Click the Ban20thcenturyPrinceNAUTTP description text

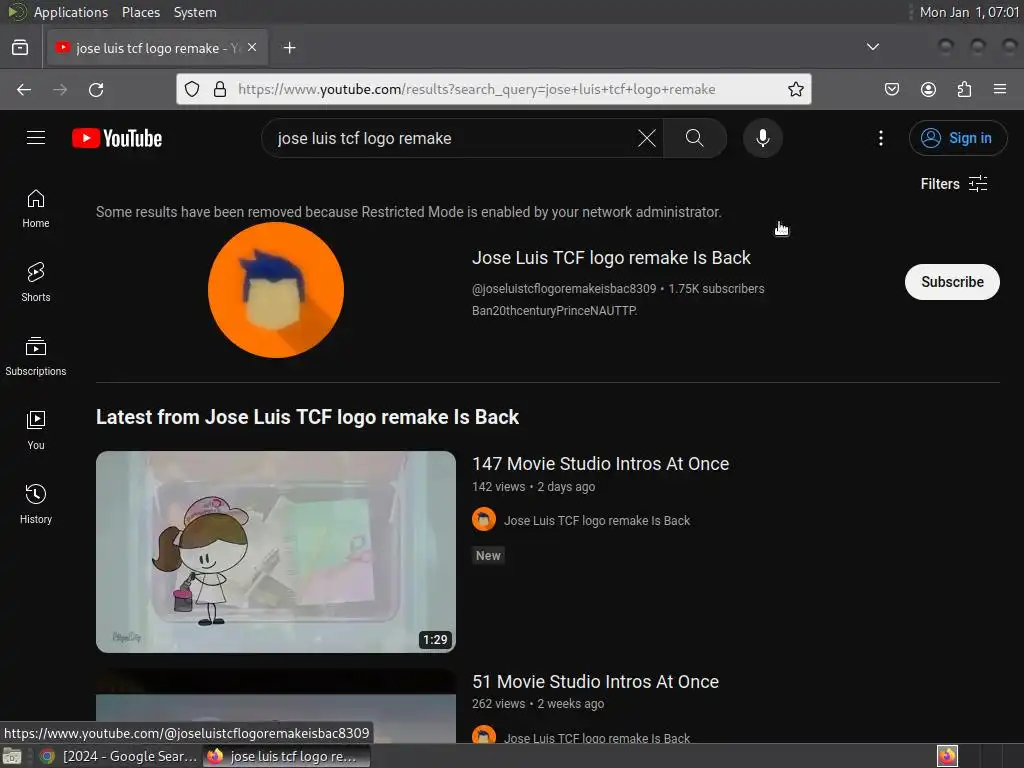(554, 311)
